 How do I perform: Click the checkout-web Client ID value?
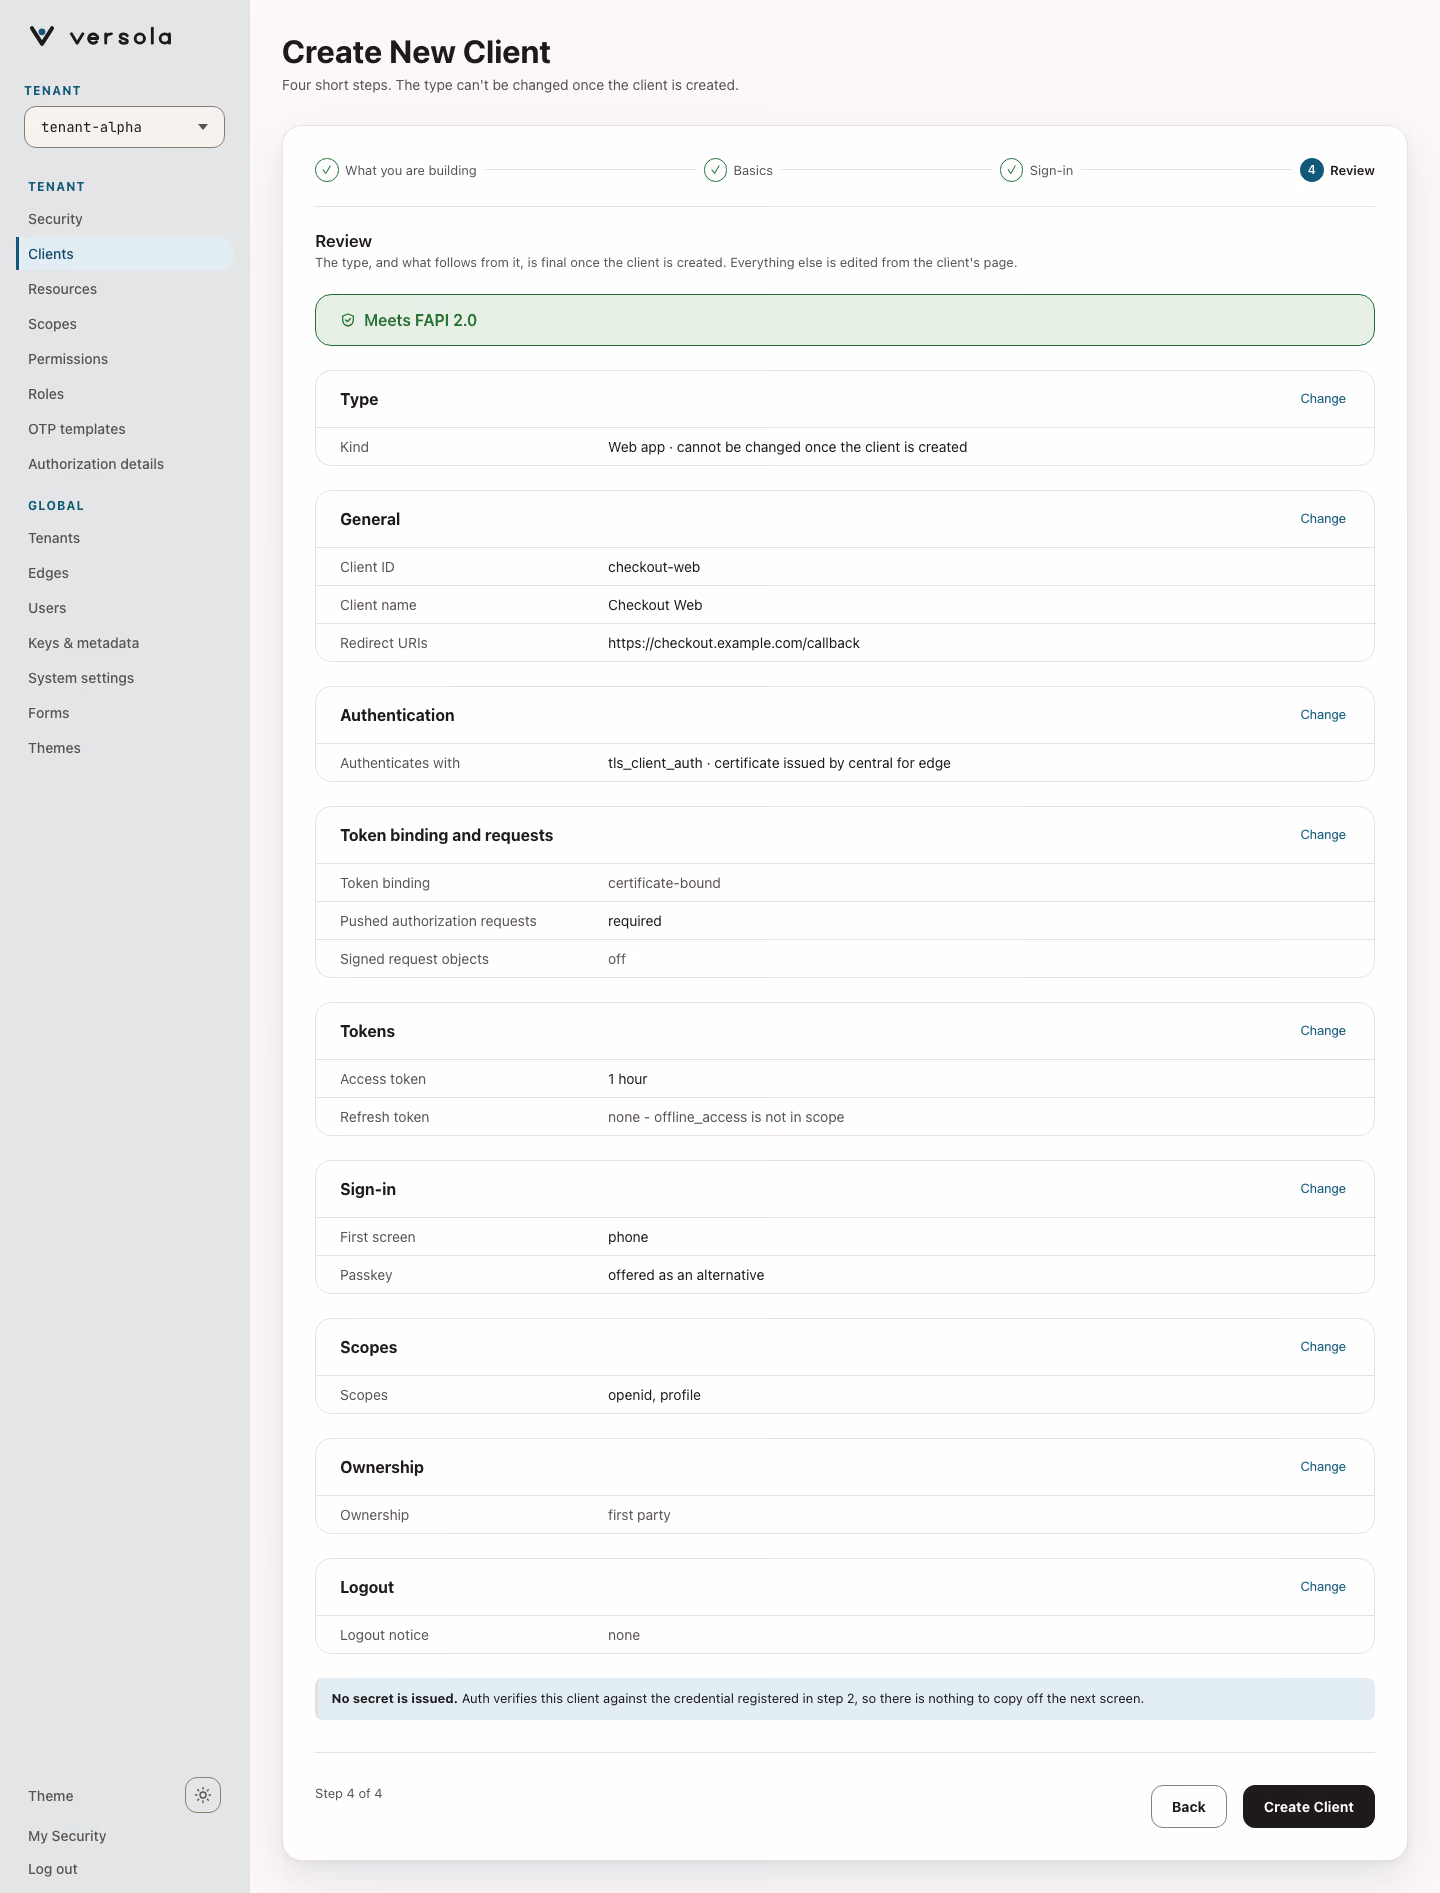click(x=654, y=567)
